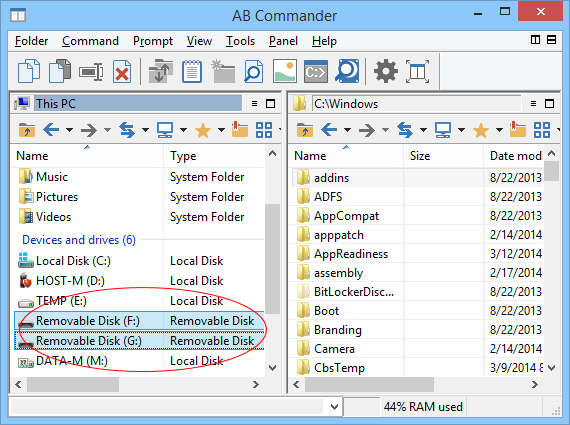Click Back arrow in right panel

tap(329, 129)
